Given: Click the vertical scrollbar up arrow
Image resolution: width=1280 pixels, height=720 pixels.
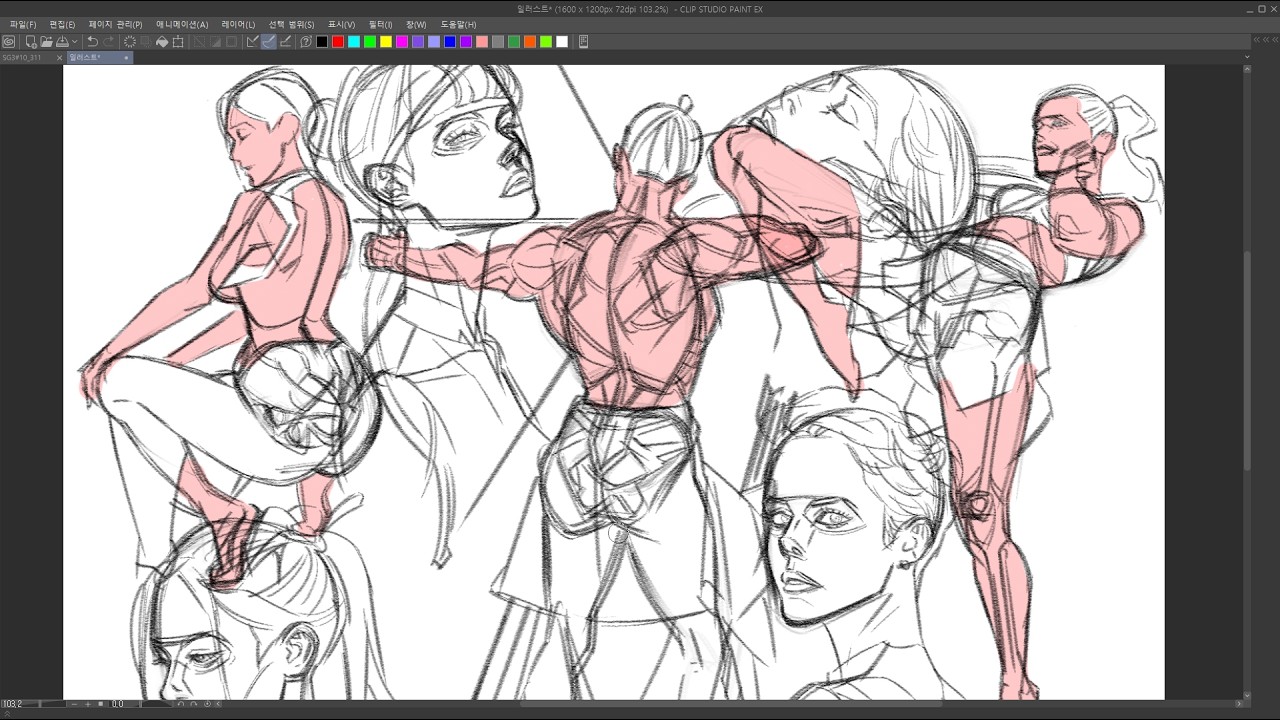Looking at the screenshot, I should click(1247, 69).
